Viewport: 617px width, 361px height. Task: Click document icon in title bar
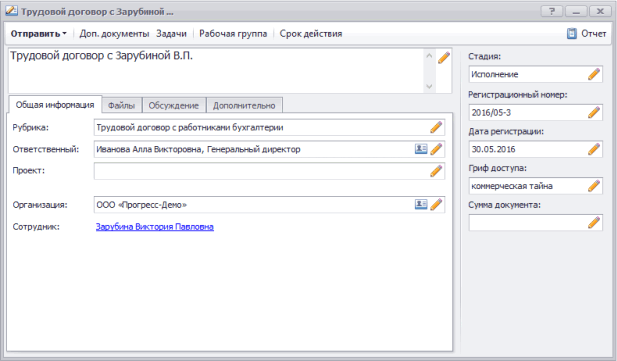[11, 11]
